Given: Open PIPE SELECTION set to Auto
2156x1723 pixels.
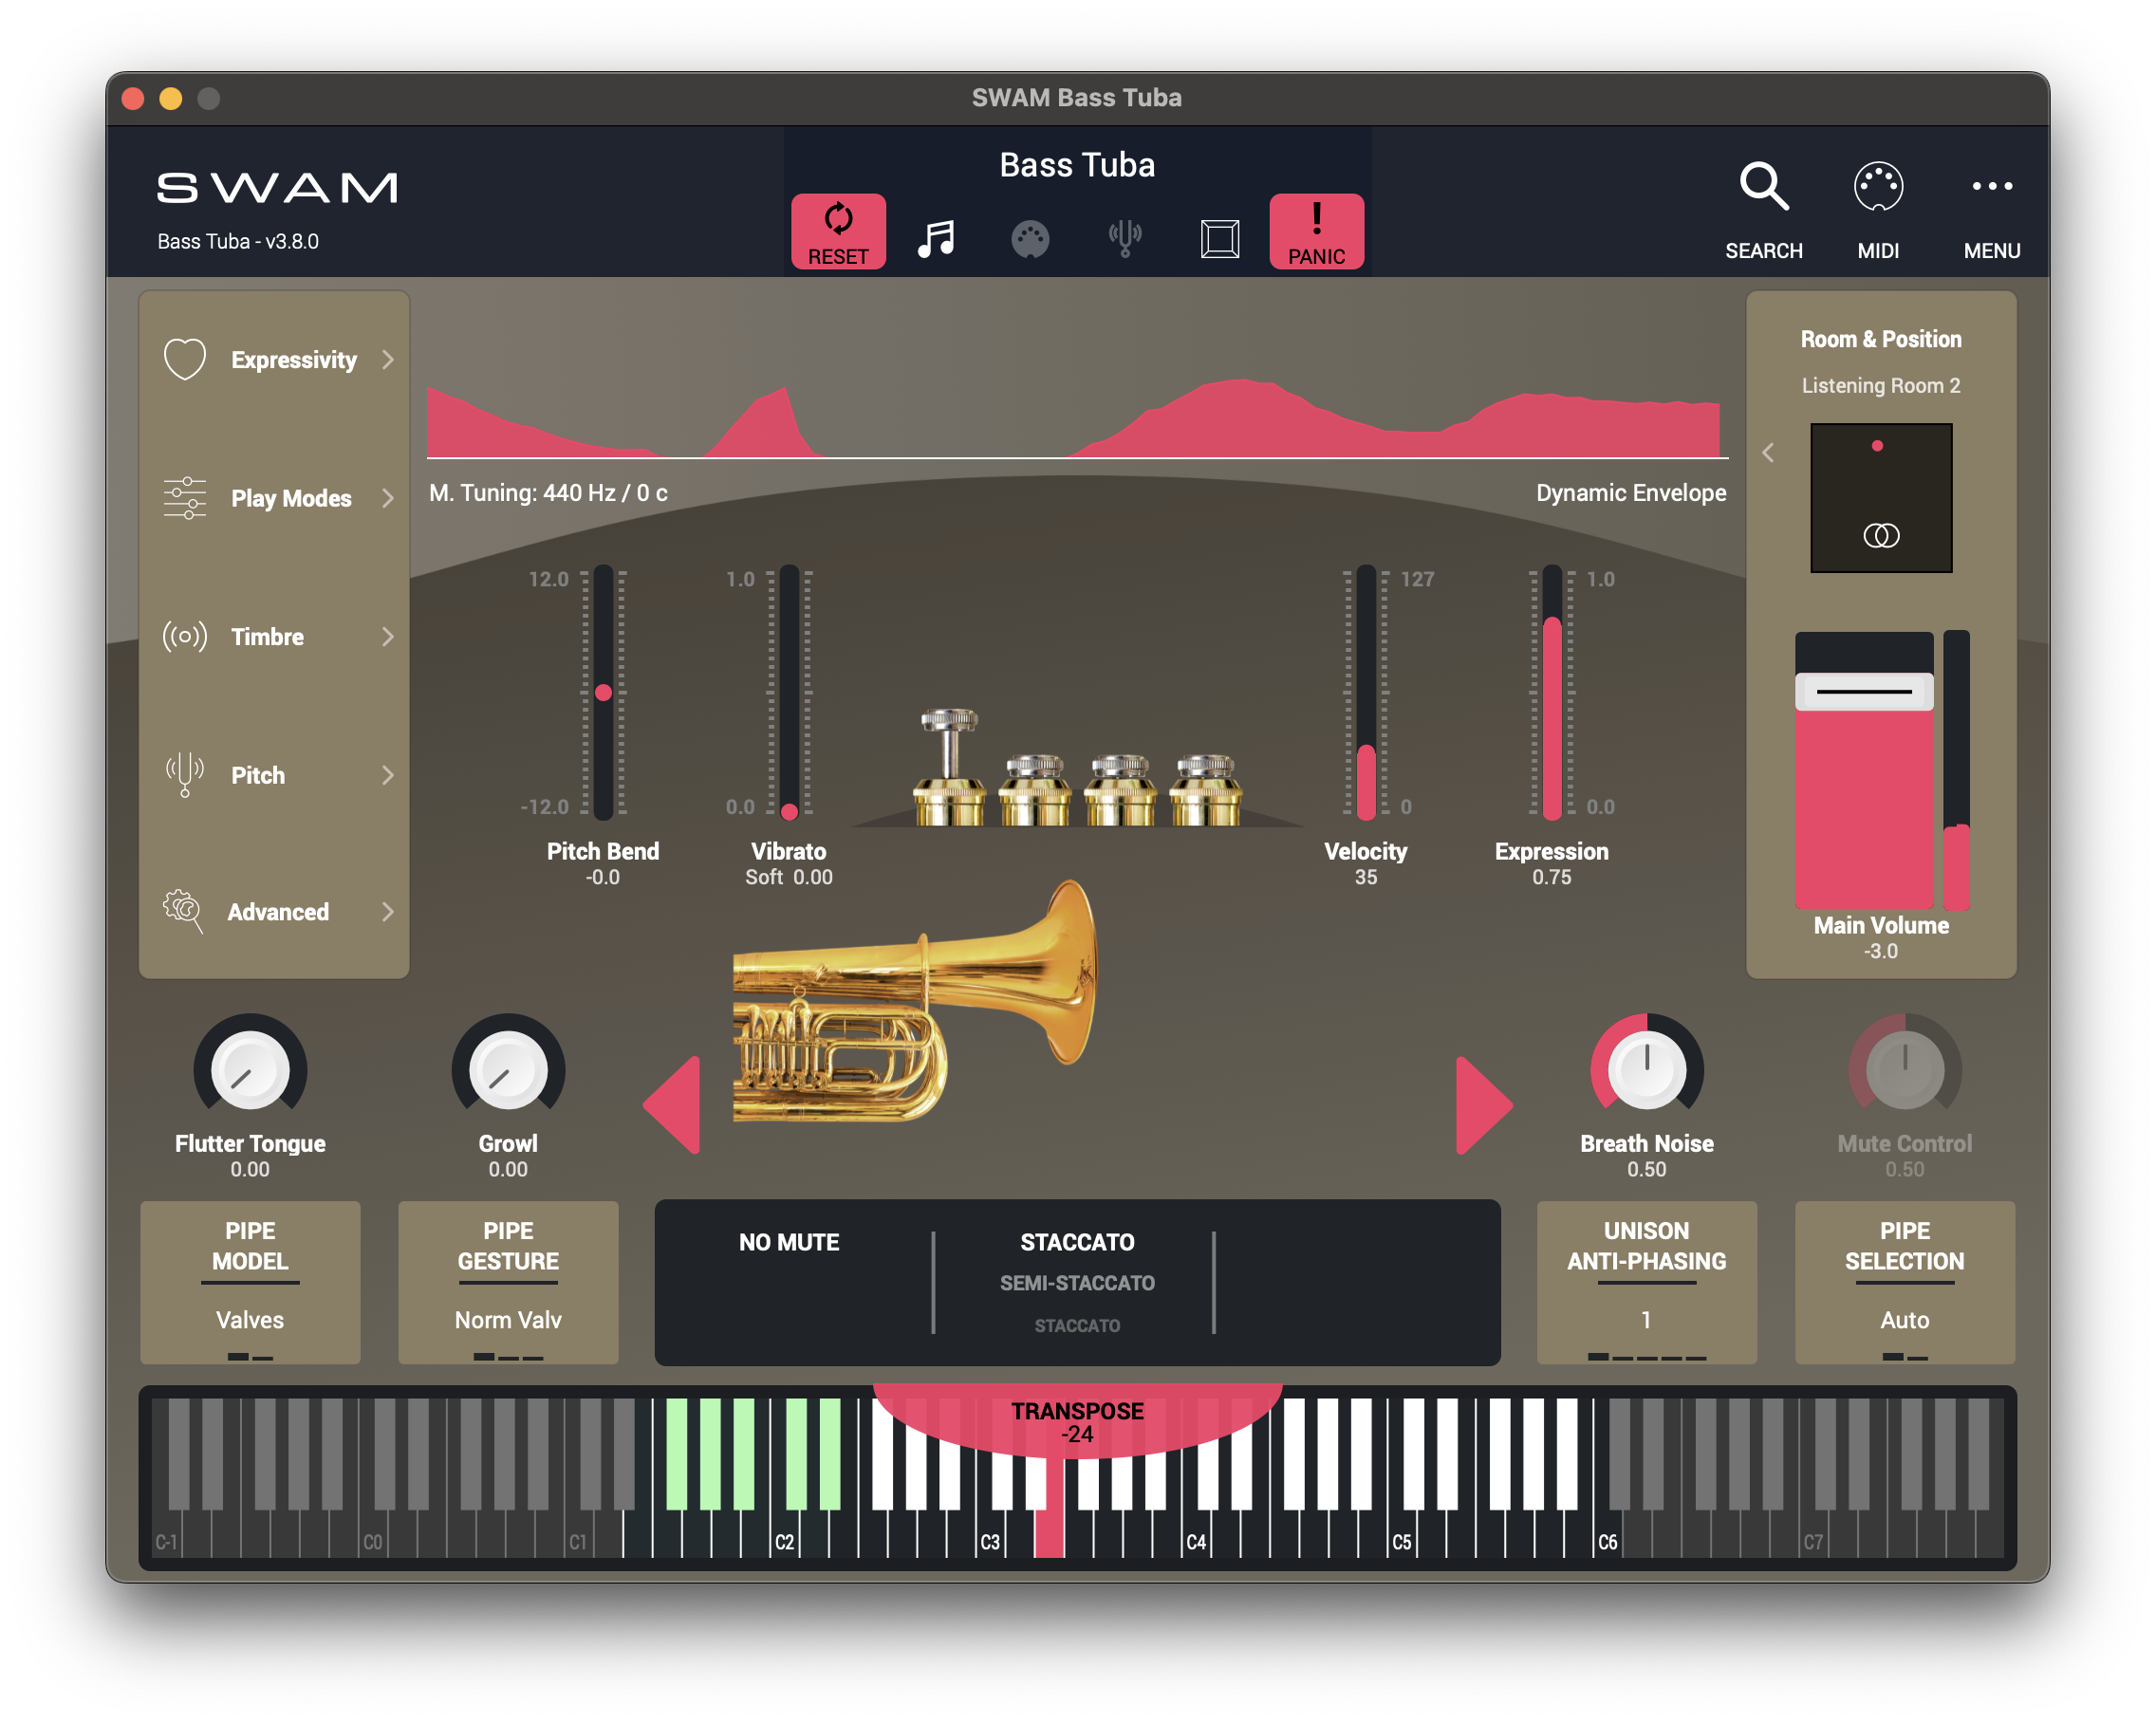Looking at the screenshot, I should coord(1903,1283).
